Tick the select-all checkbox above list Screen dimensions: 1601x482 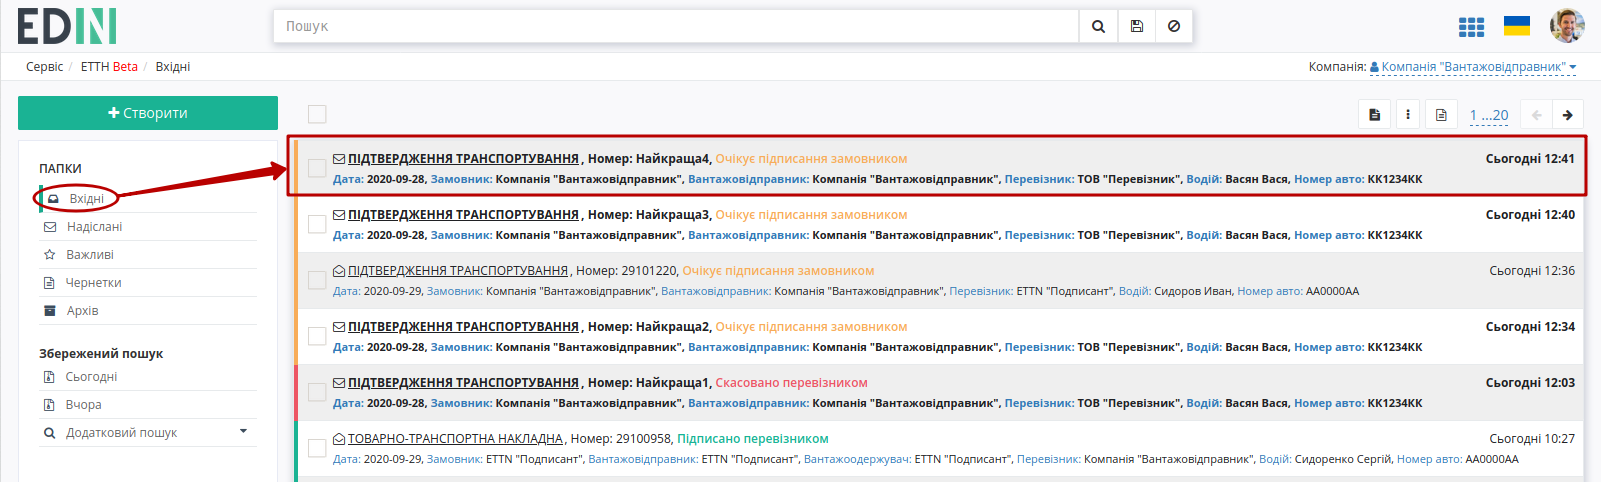pyautogui.click(x=317, y=115)
